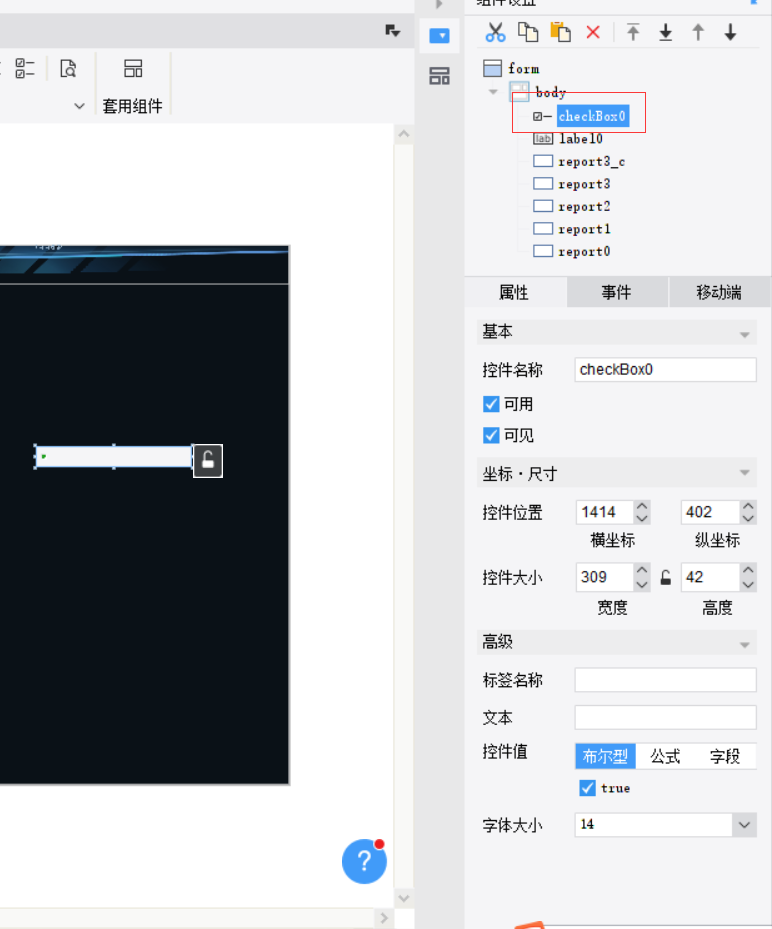Move component up one level

click(x=698, y=32)
